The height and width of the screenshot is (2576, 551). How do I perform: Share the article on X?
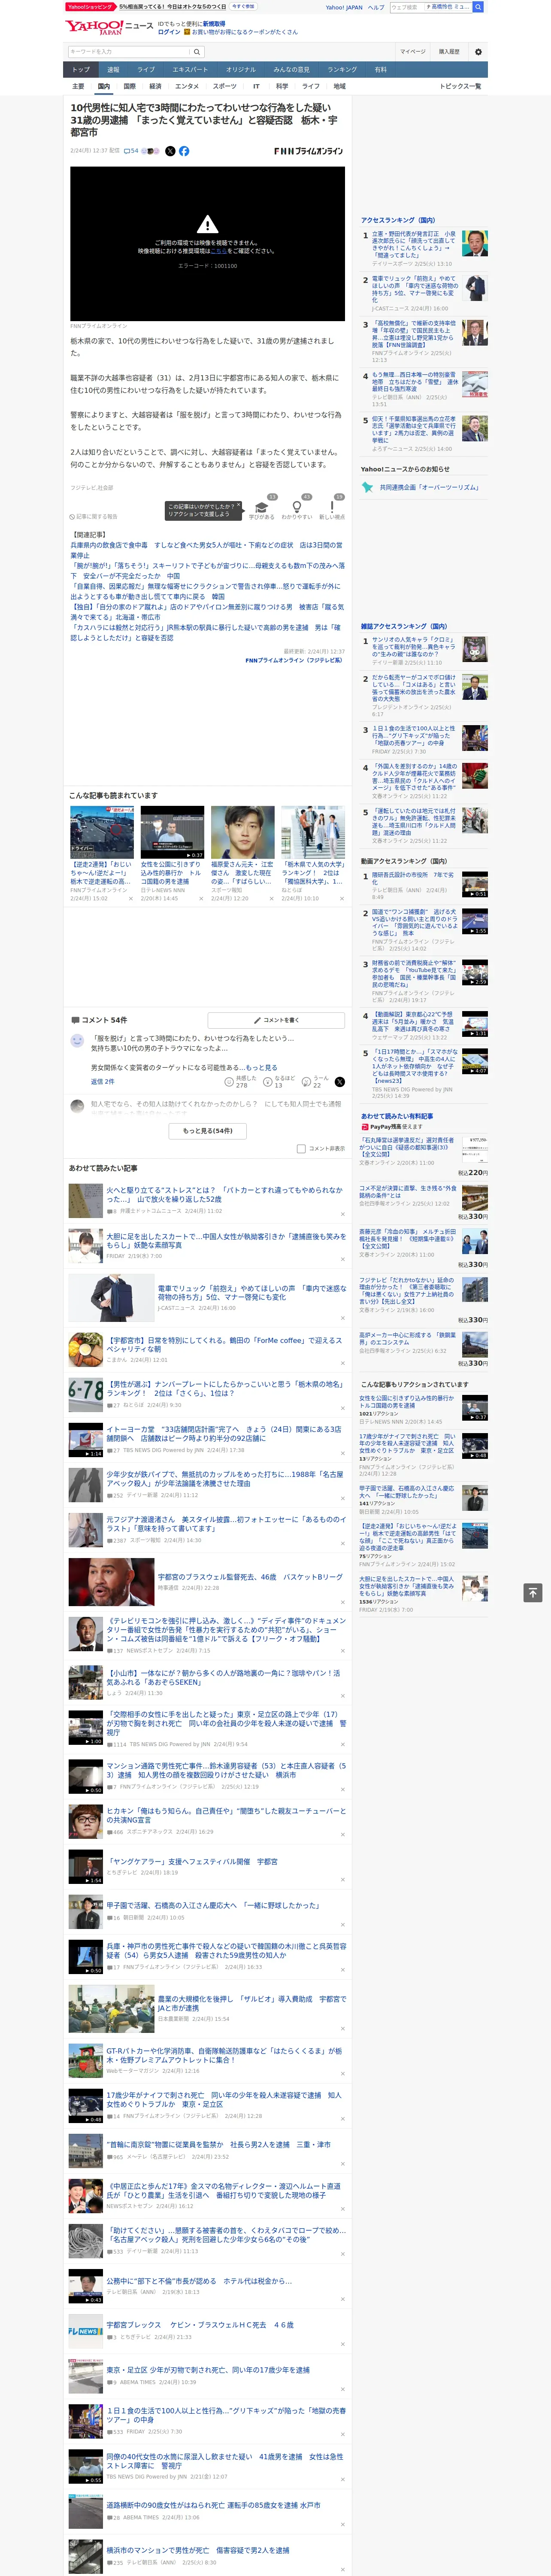pos(170,151)
